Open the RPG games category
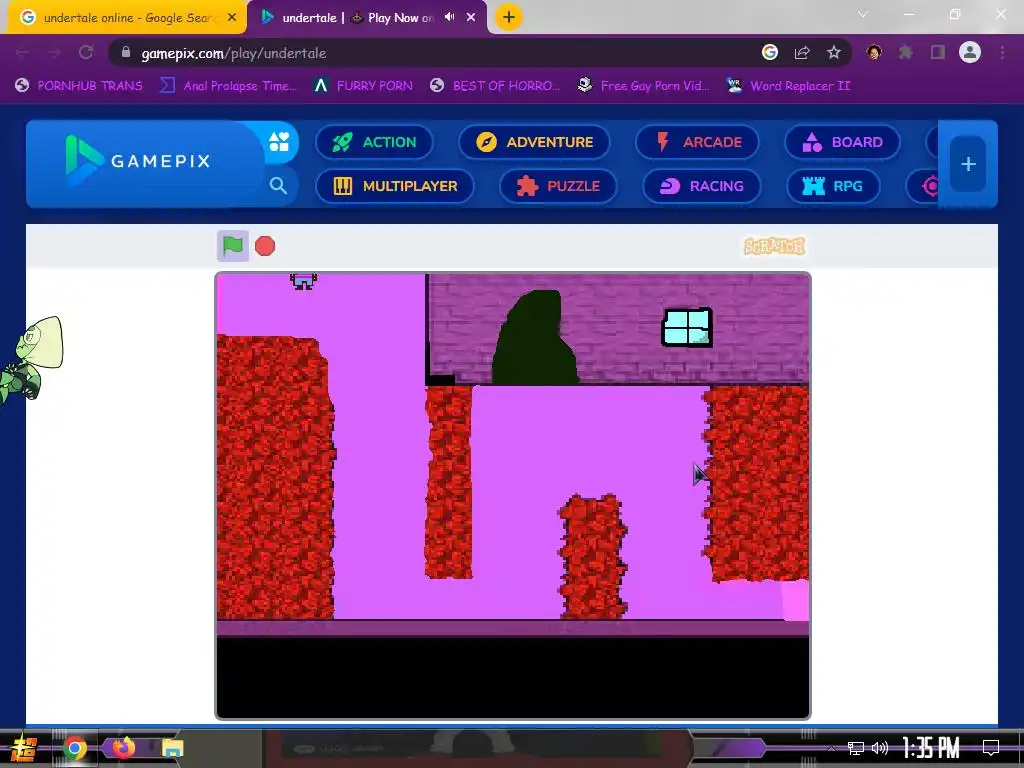 point(833,186)
